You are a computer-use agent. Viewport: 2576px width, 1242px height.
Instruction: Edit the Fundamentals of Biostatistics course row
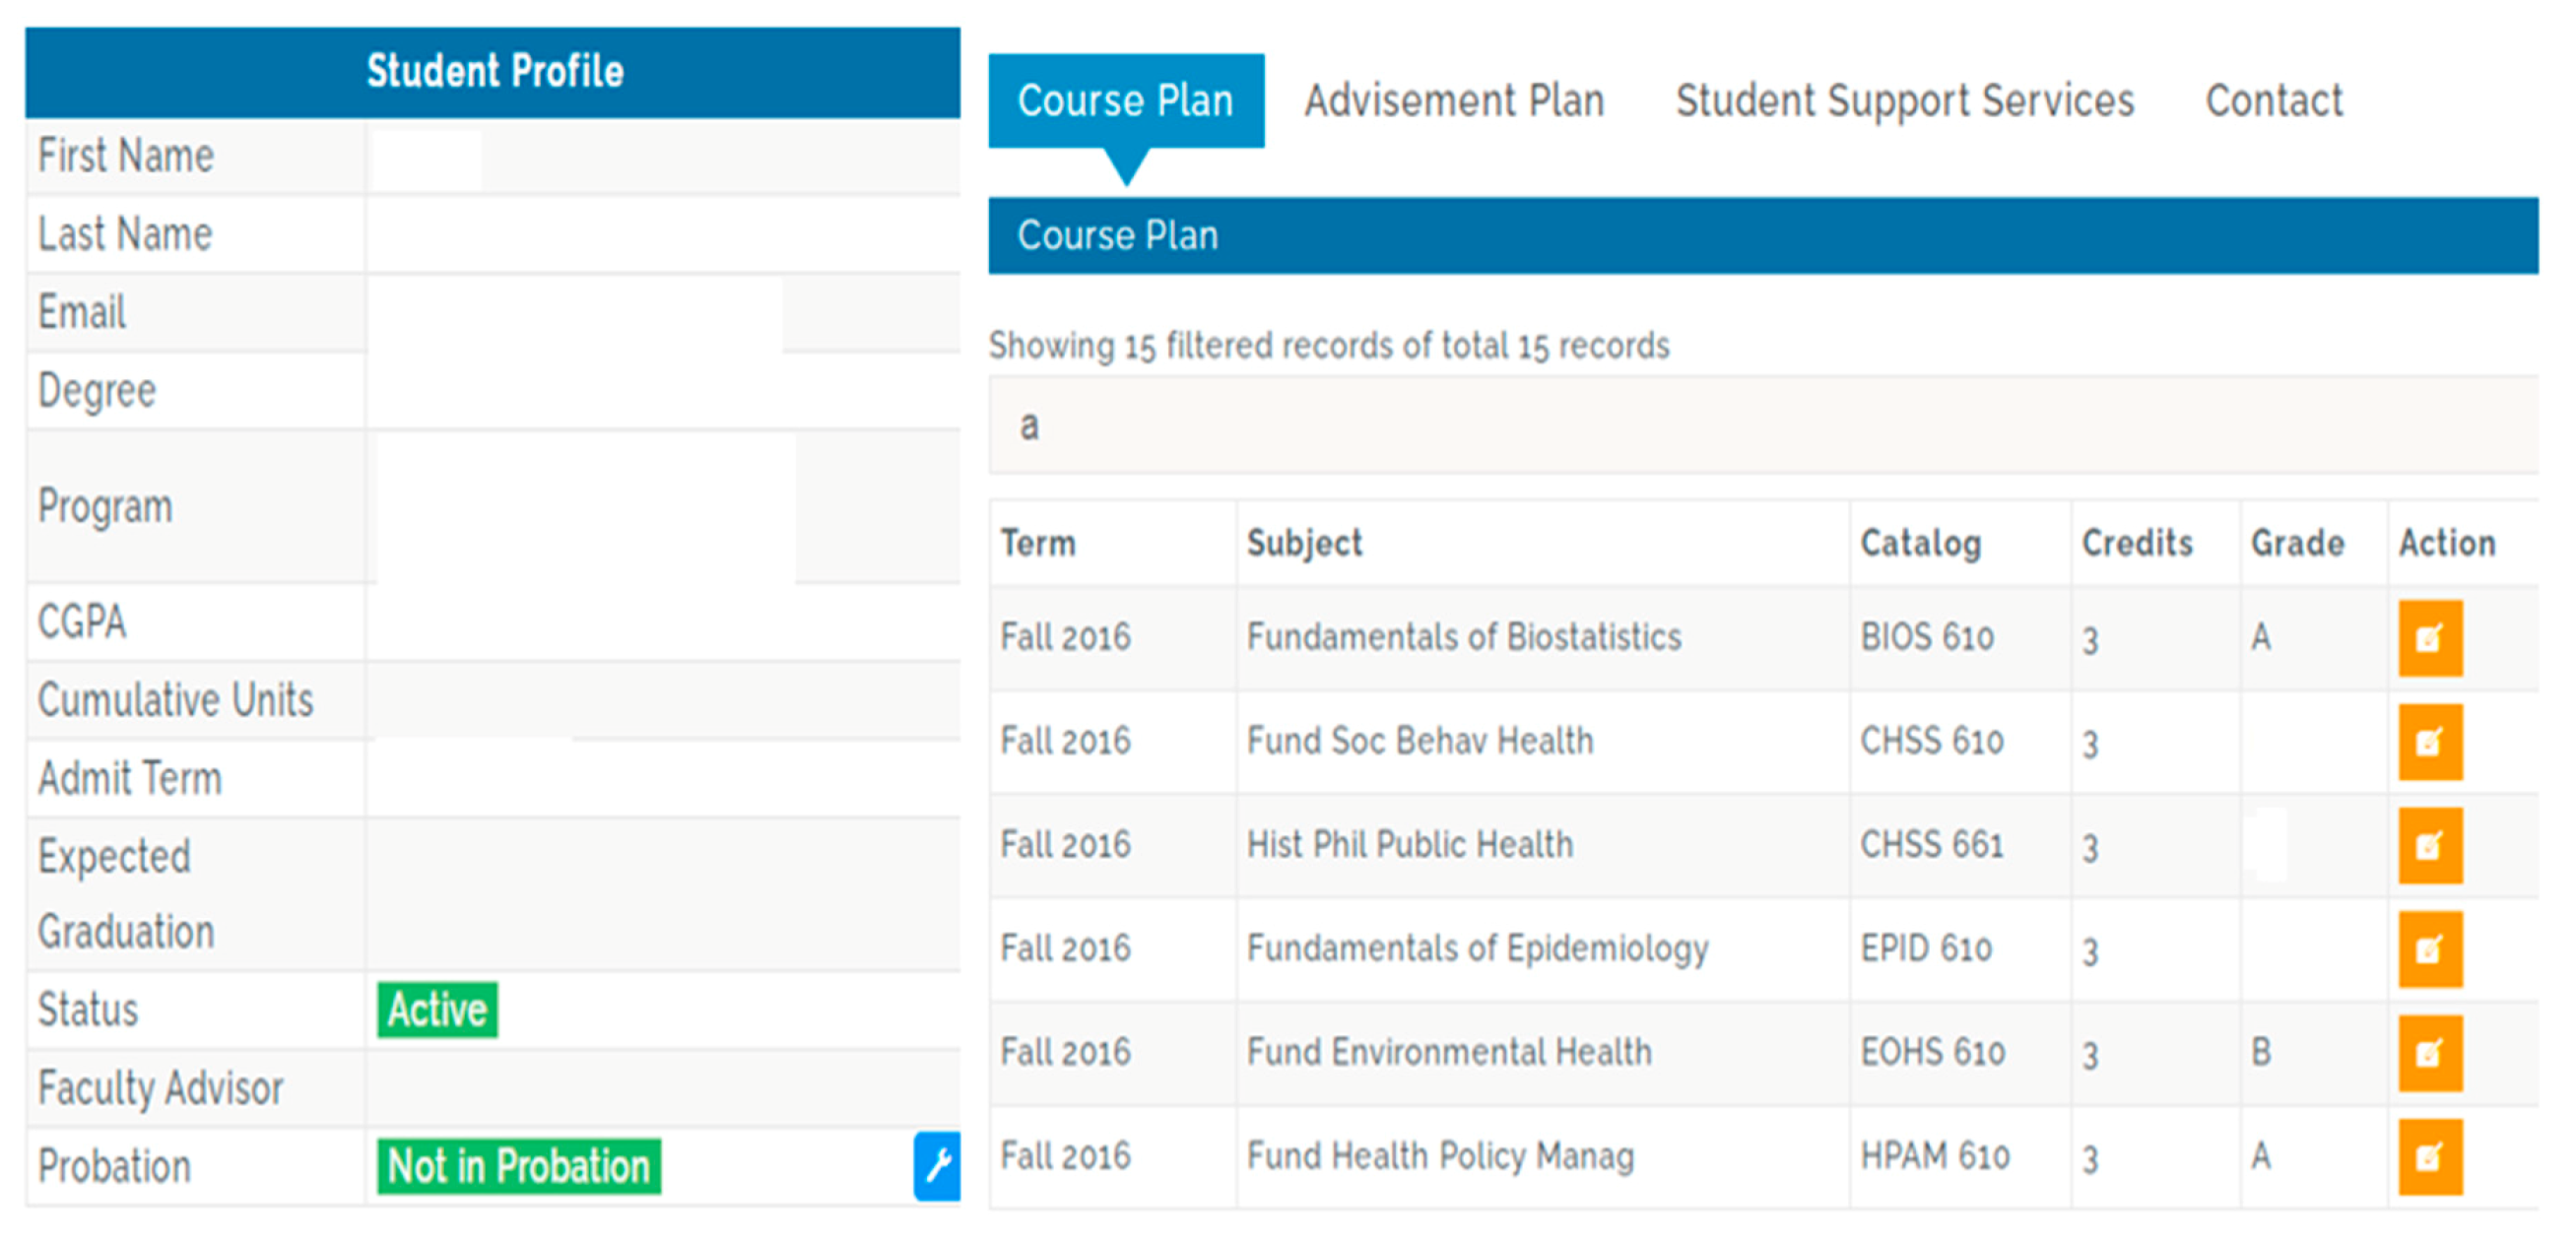tap(2429, 638)
